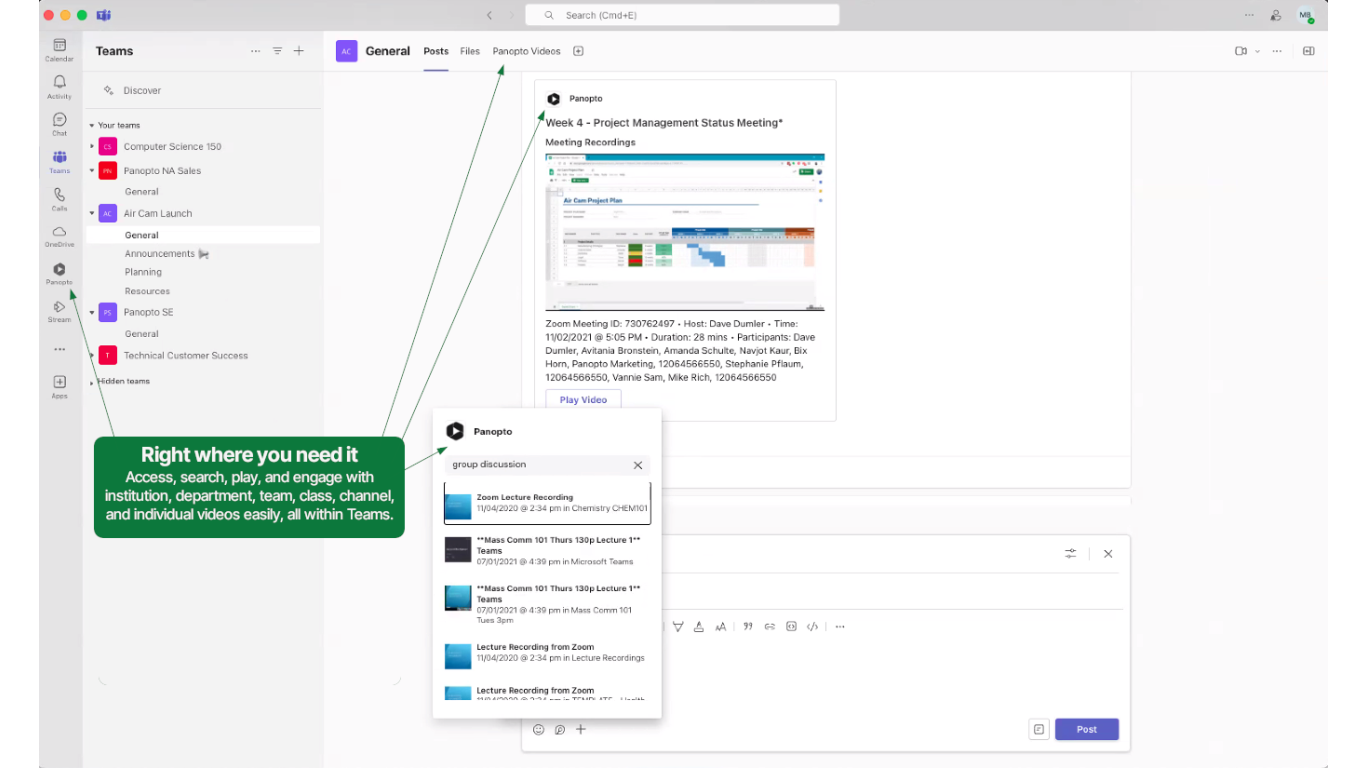Collapse the Your teams section
This screenshot has width=1366, height=768.
[x=92, y=126]
